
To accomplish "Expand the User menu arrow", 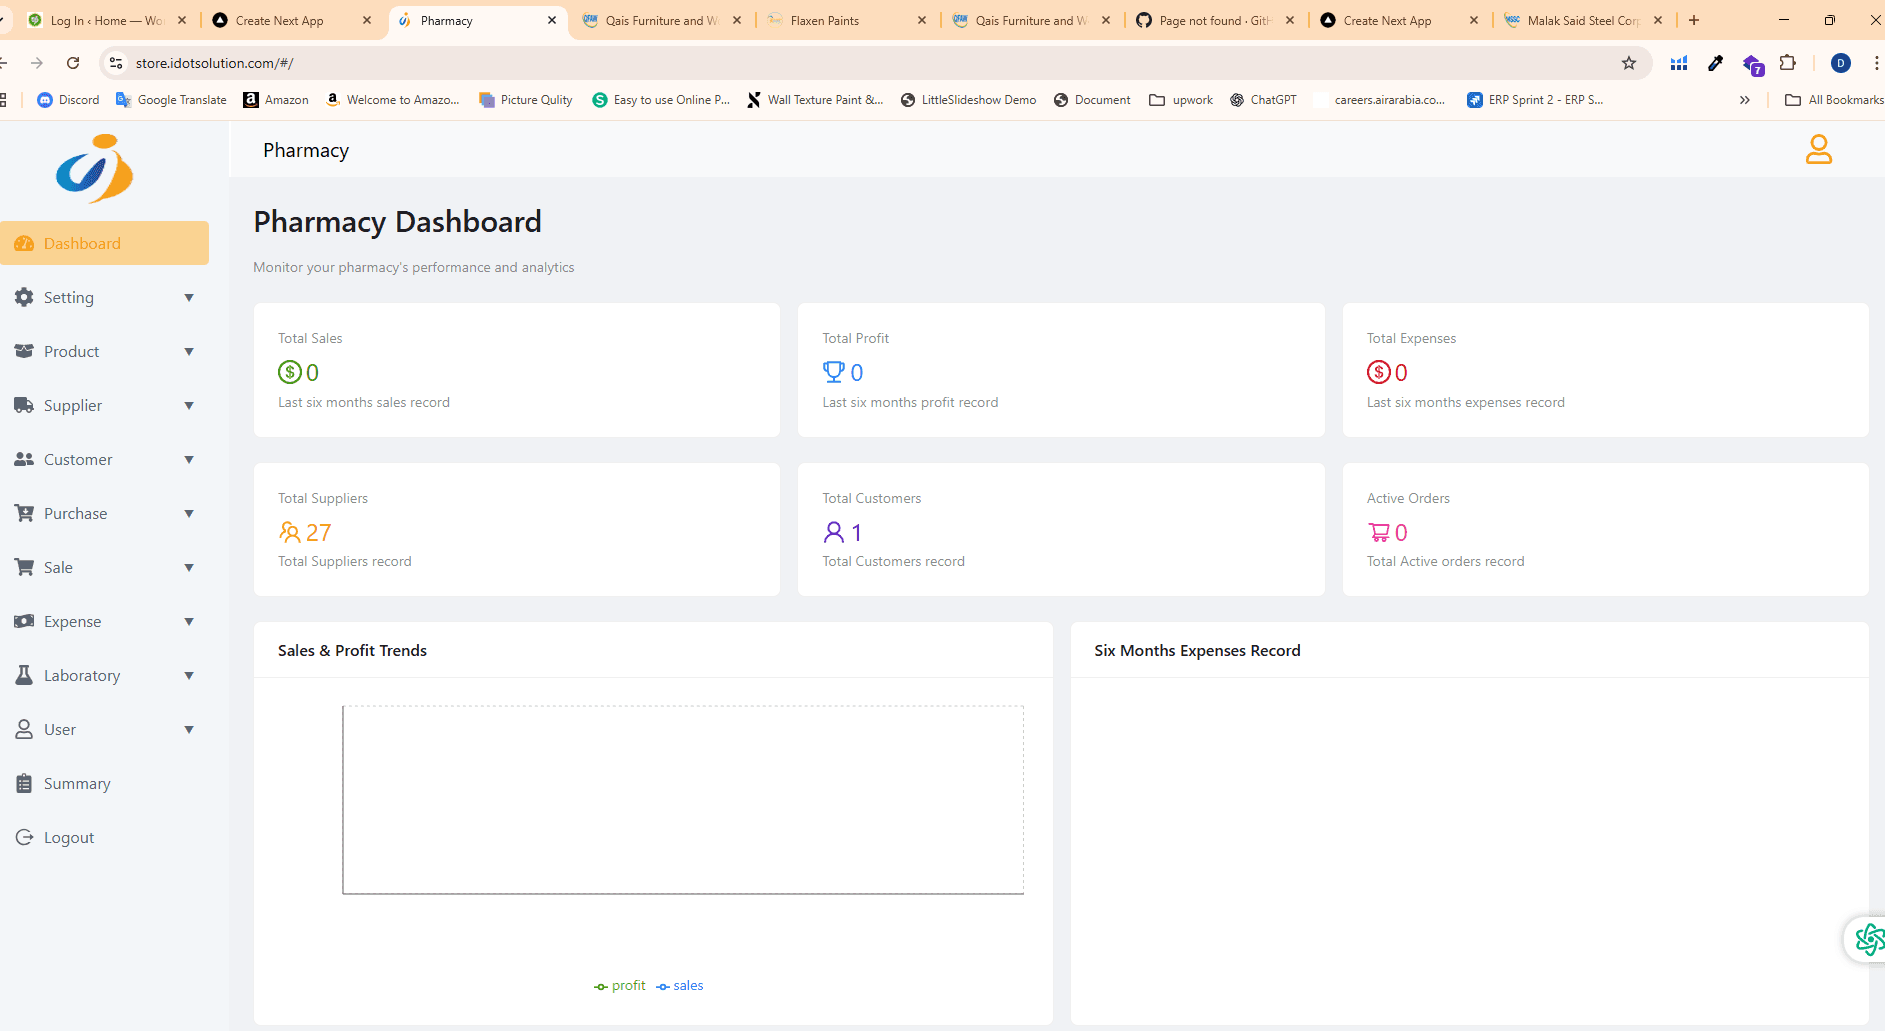I will pyautogui.click(x=189, y=729).
